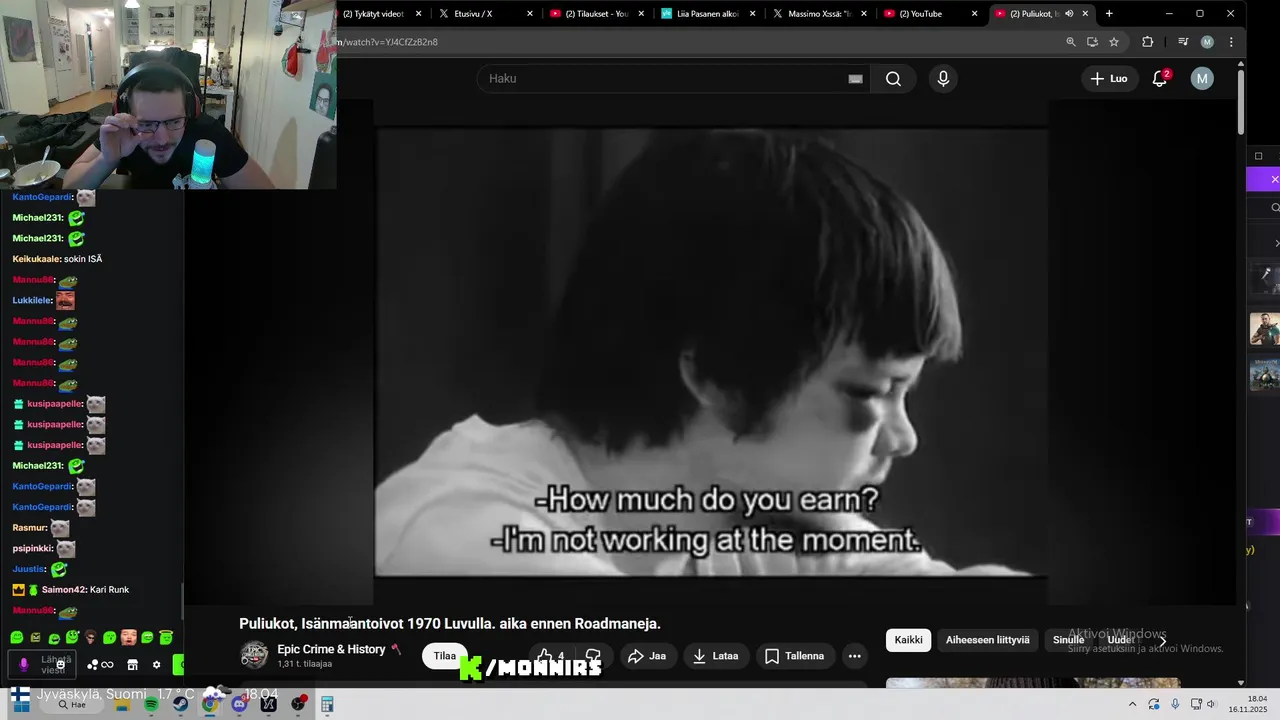Open YouTube notifications bell
The width and height of the screenshot is (1280, 720).
(1160, 79)
